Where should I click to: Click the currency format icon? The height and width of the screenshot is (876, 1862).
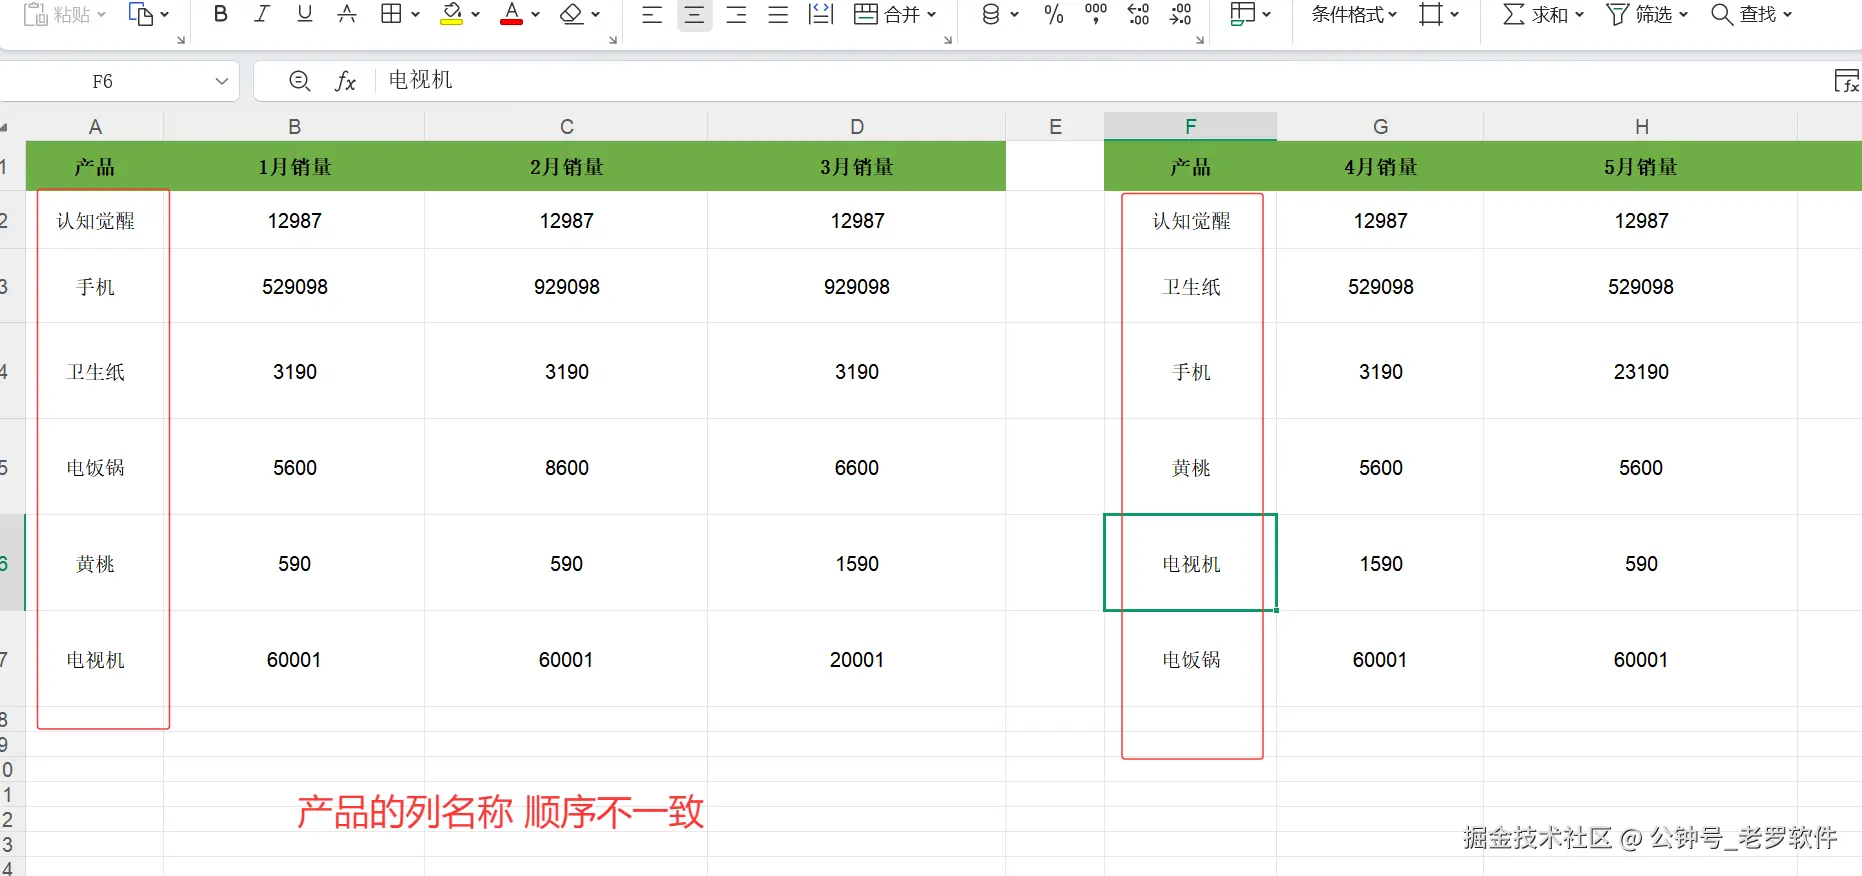pyautogui.click(x=990, y=14)
